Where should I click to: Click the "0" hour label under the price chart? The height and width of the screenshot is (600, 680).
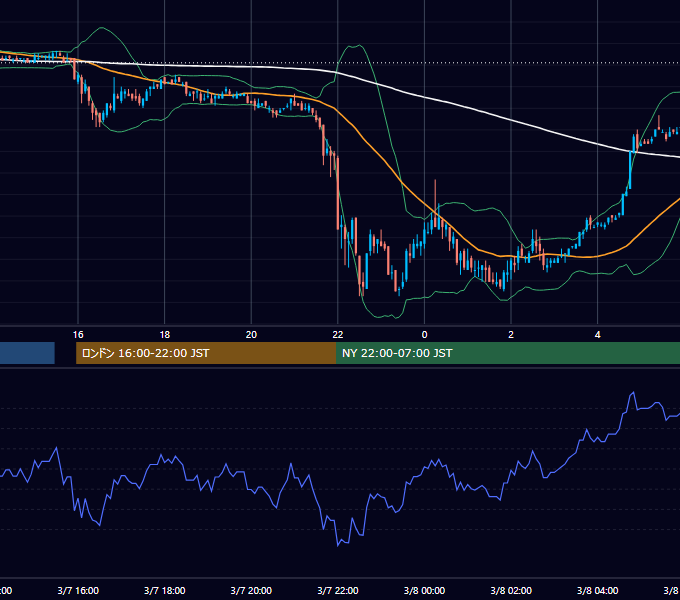click(x=425, y=335)
